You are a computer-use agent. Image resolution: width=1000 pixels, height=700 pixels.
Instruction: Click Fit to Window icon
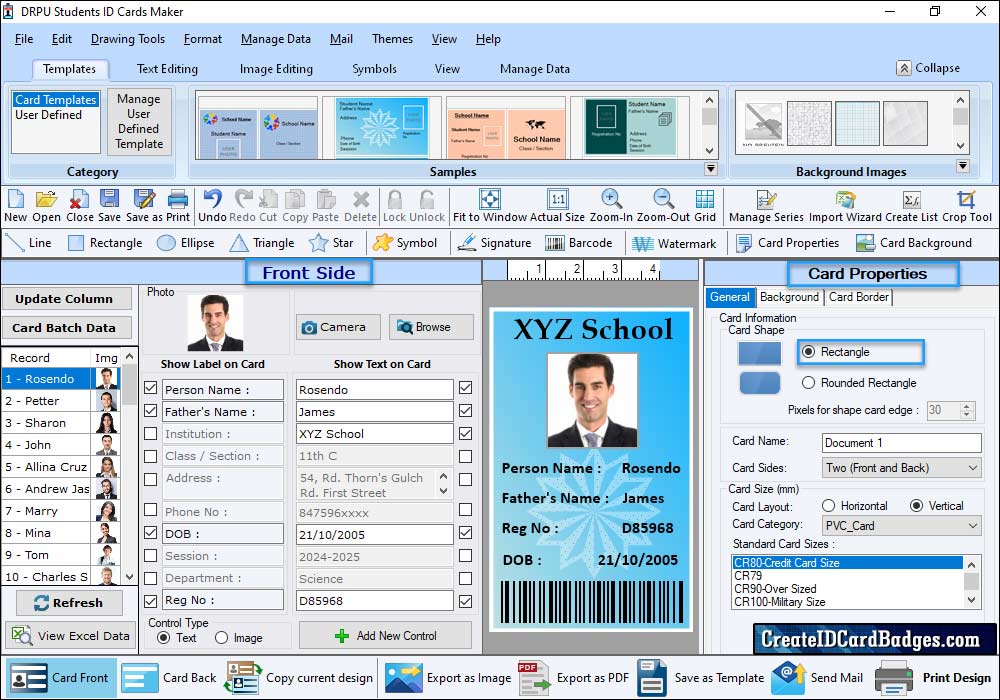[490, 199]
